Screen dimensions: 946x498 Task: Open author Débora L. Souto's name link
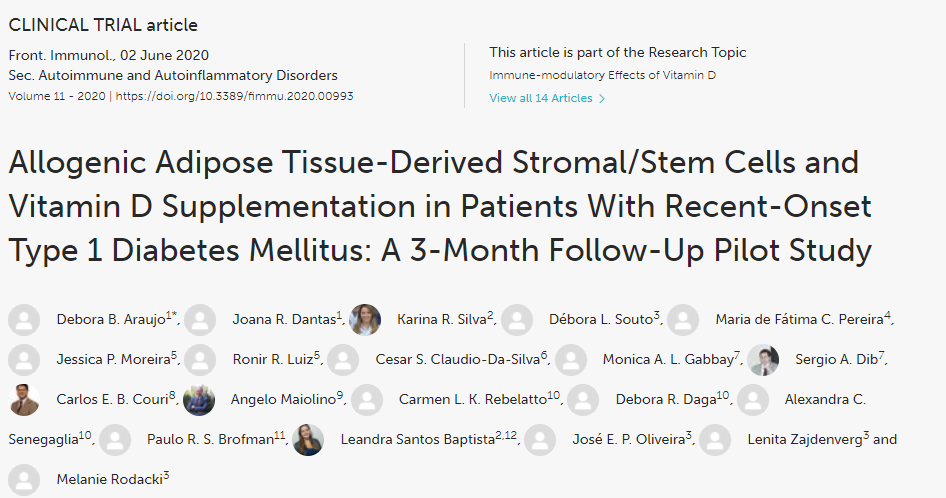click(602, 320)
